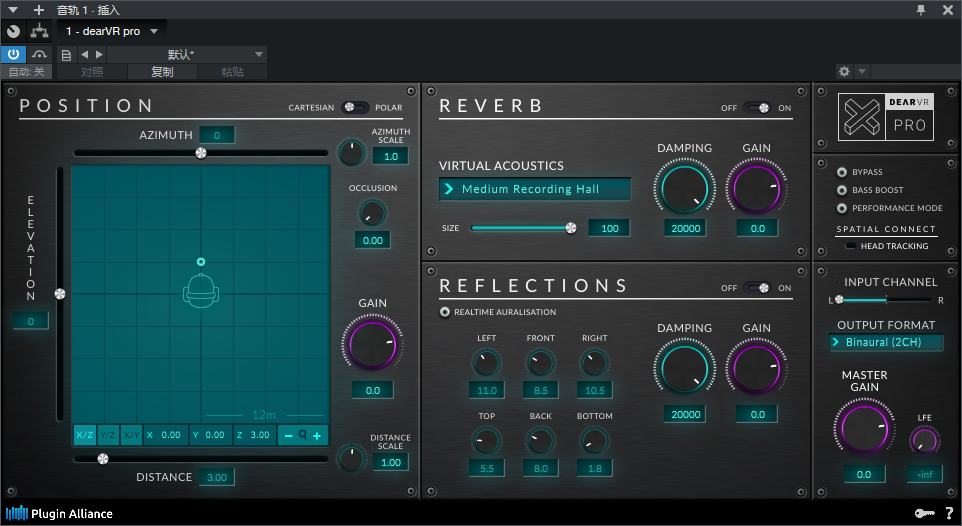Select the Y/Z view tab

point(107,435)
